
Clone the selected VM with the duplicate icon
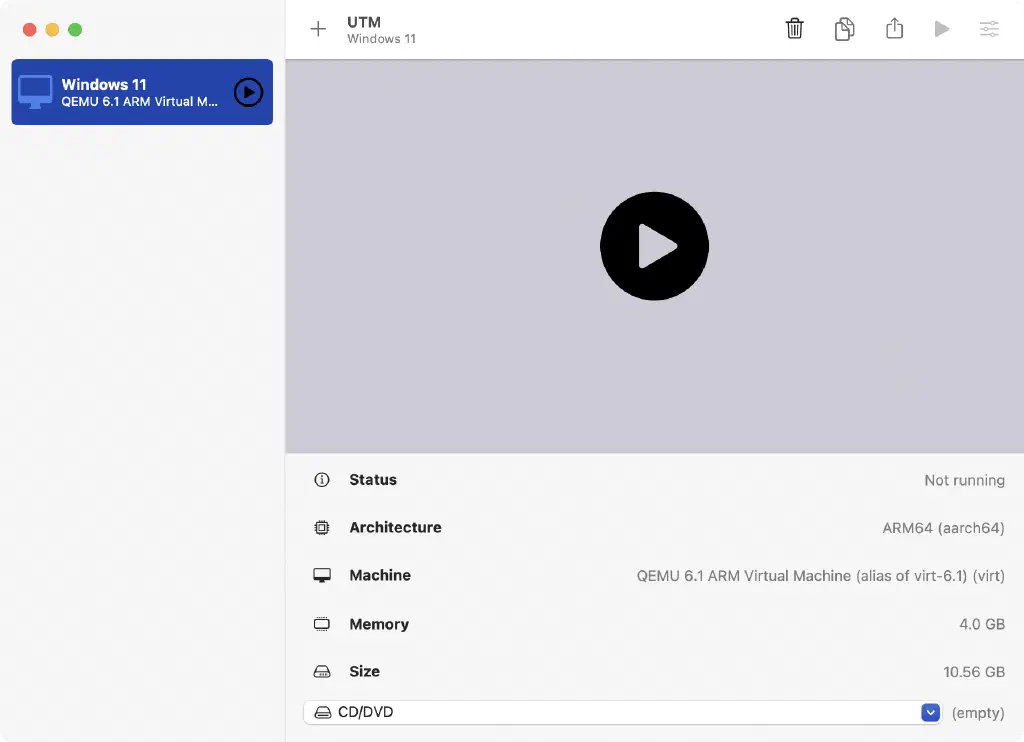844,29
